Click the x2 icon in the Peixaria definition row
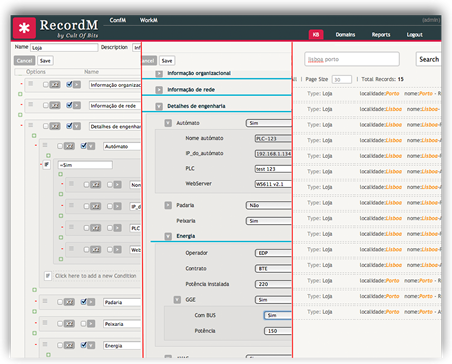The image size is (452, 364). coord(69,324)
